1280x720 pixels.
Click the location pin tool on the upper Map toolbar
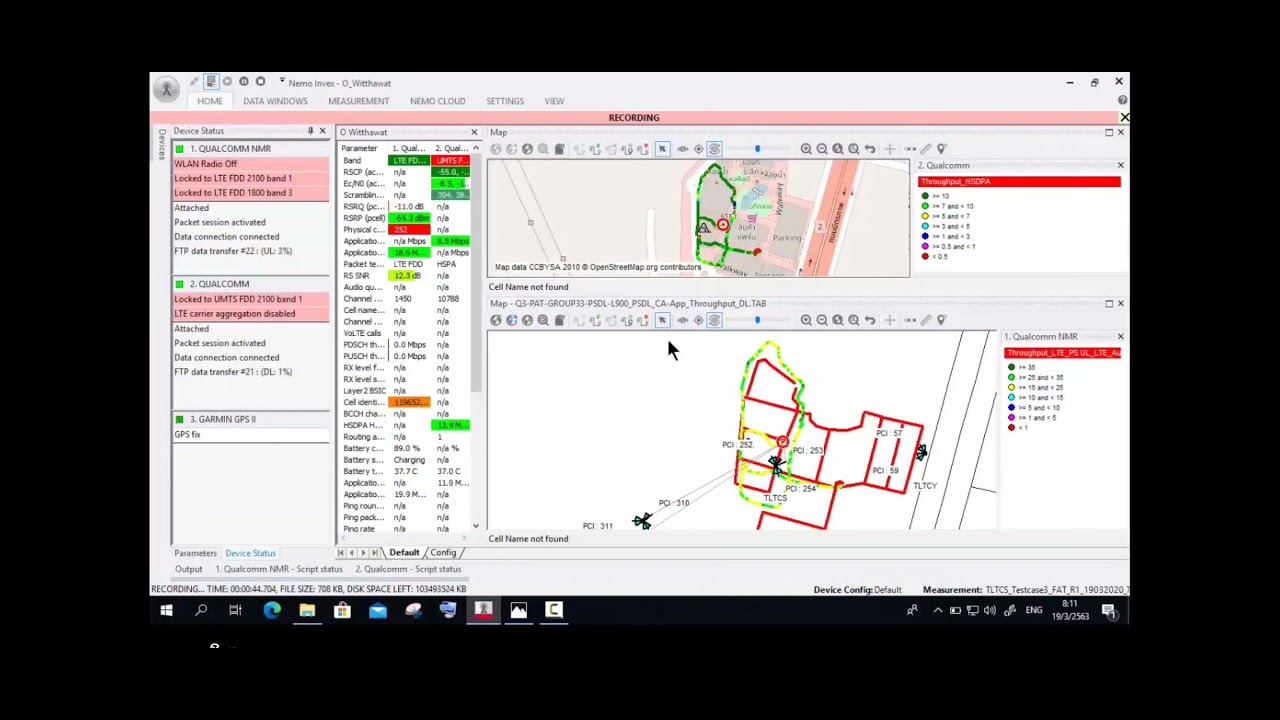(942, 149)
